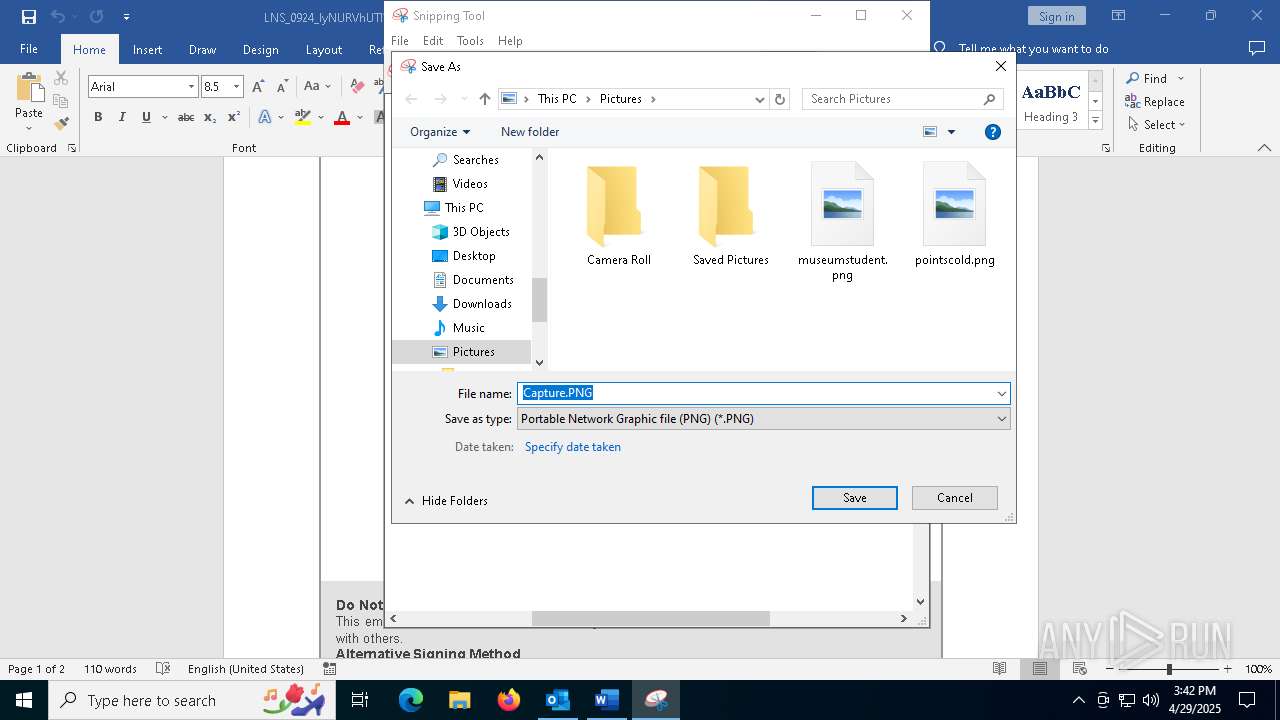Select Music in navigation tree
Image resolution: width=1280 pixels, height=720 pixels.
pyautogui.click(x=468, y=328)
